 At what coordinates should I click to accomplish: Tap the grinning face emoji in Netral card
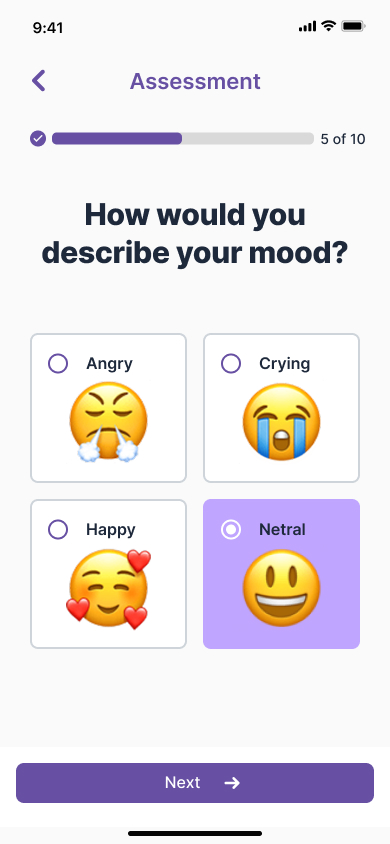point(281,588)
